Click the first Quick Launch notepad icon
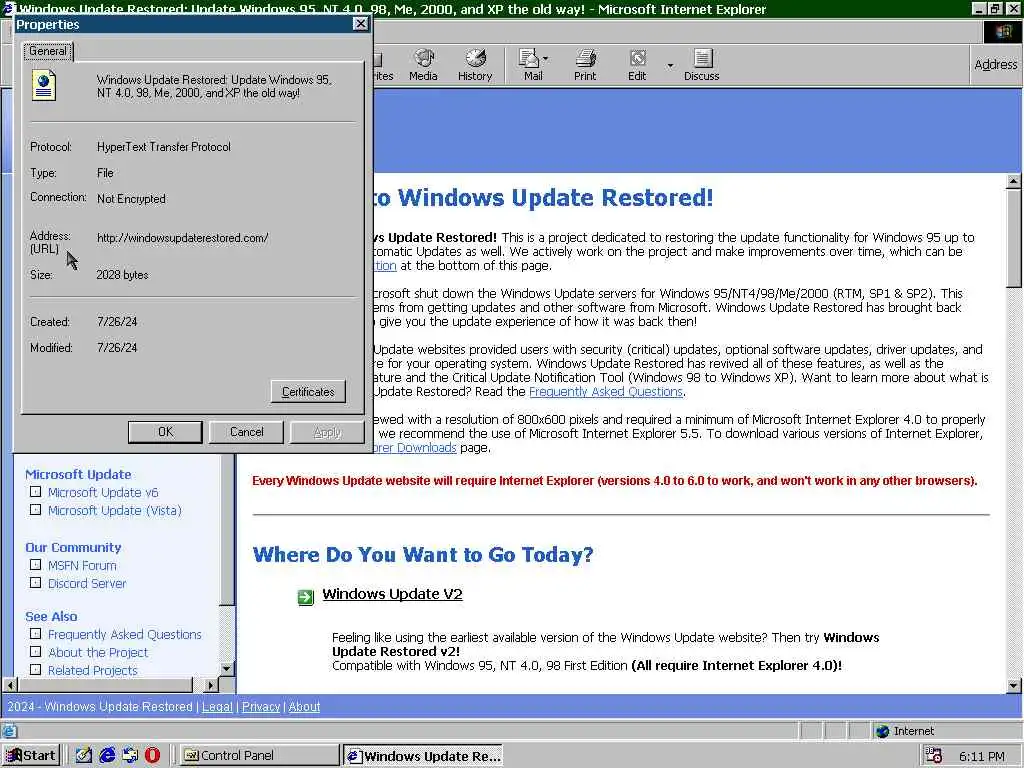This screenshot has height=768, width=1024. click(84, 756)
